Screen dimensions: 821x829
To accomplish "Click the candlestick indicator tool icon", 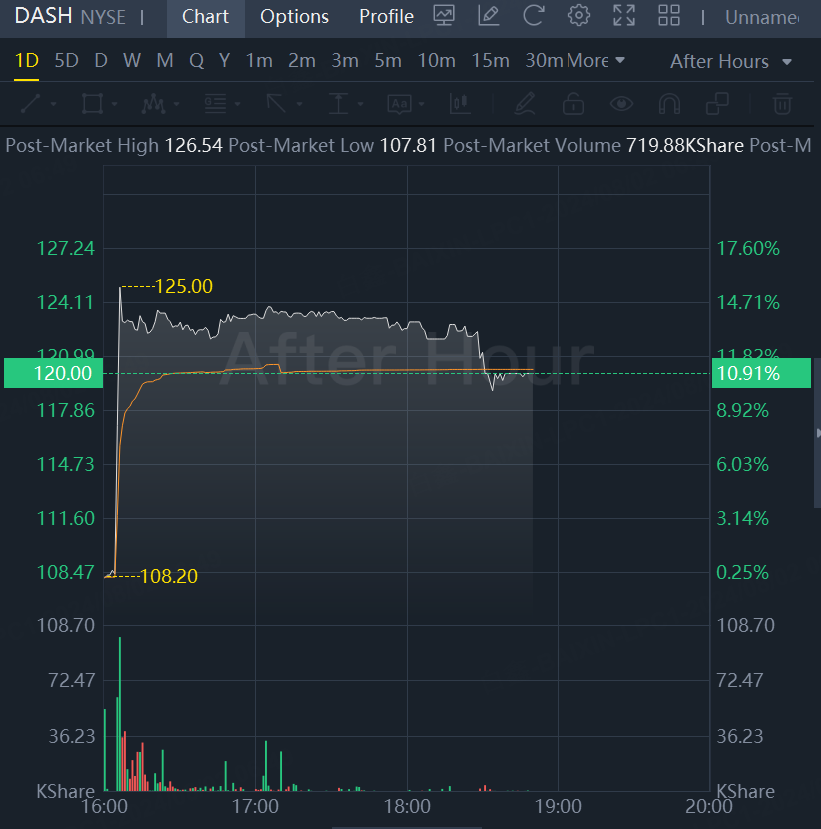I will [x=460, y=104].
